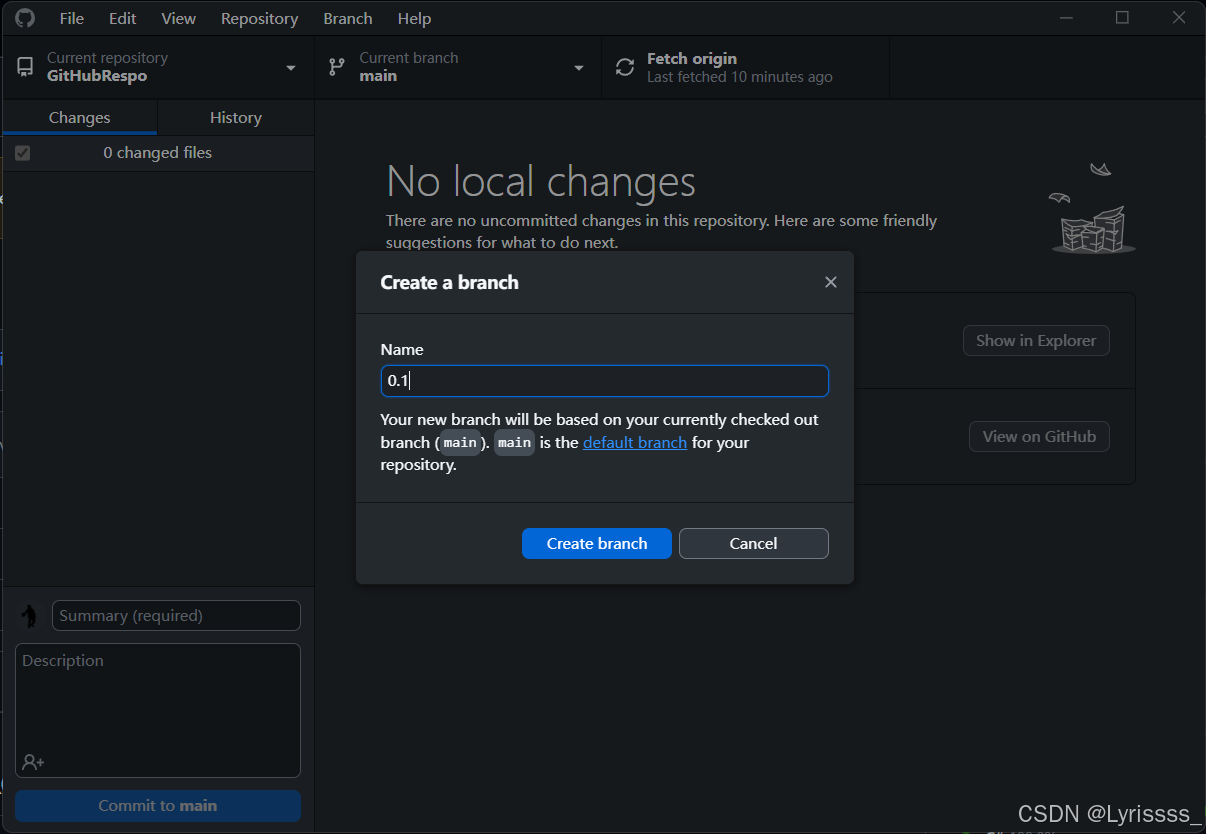
Task: Open the Branch menu
Action: [x=348, y=18]
